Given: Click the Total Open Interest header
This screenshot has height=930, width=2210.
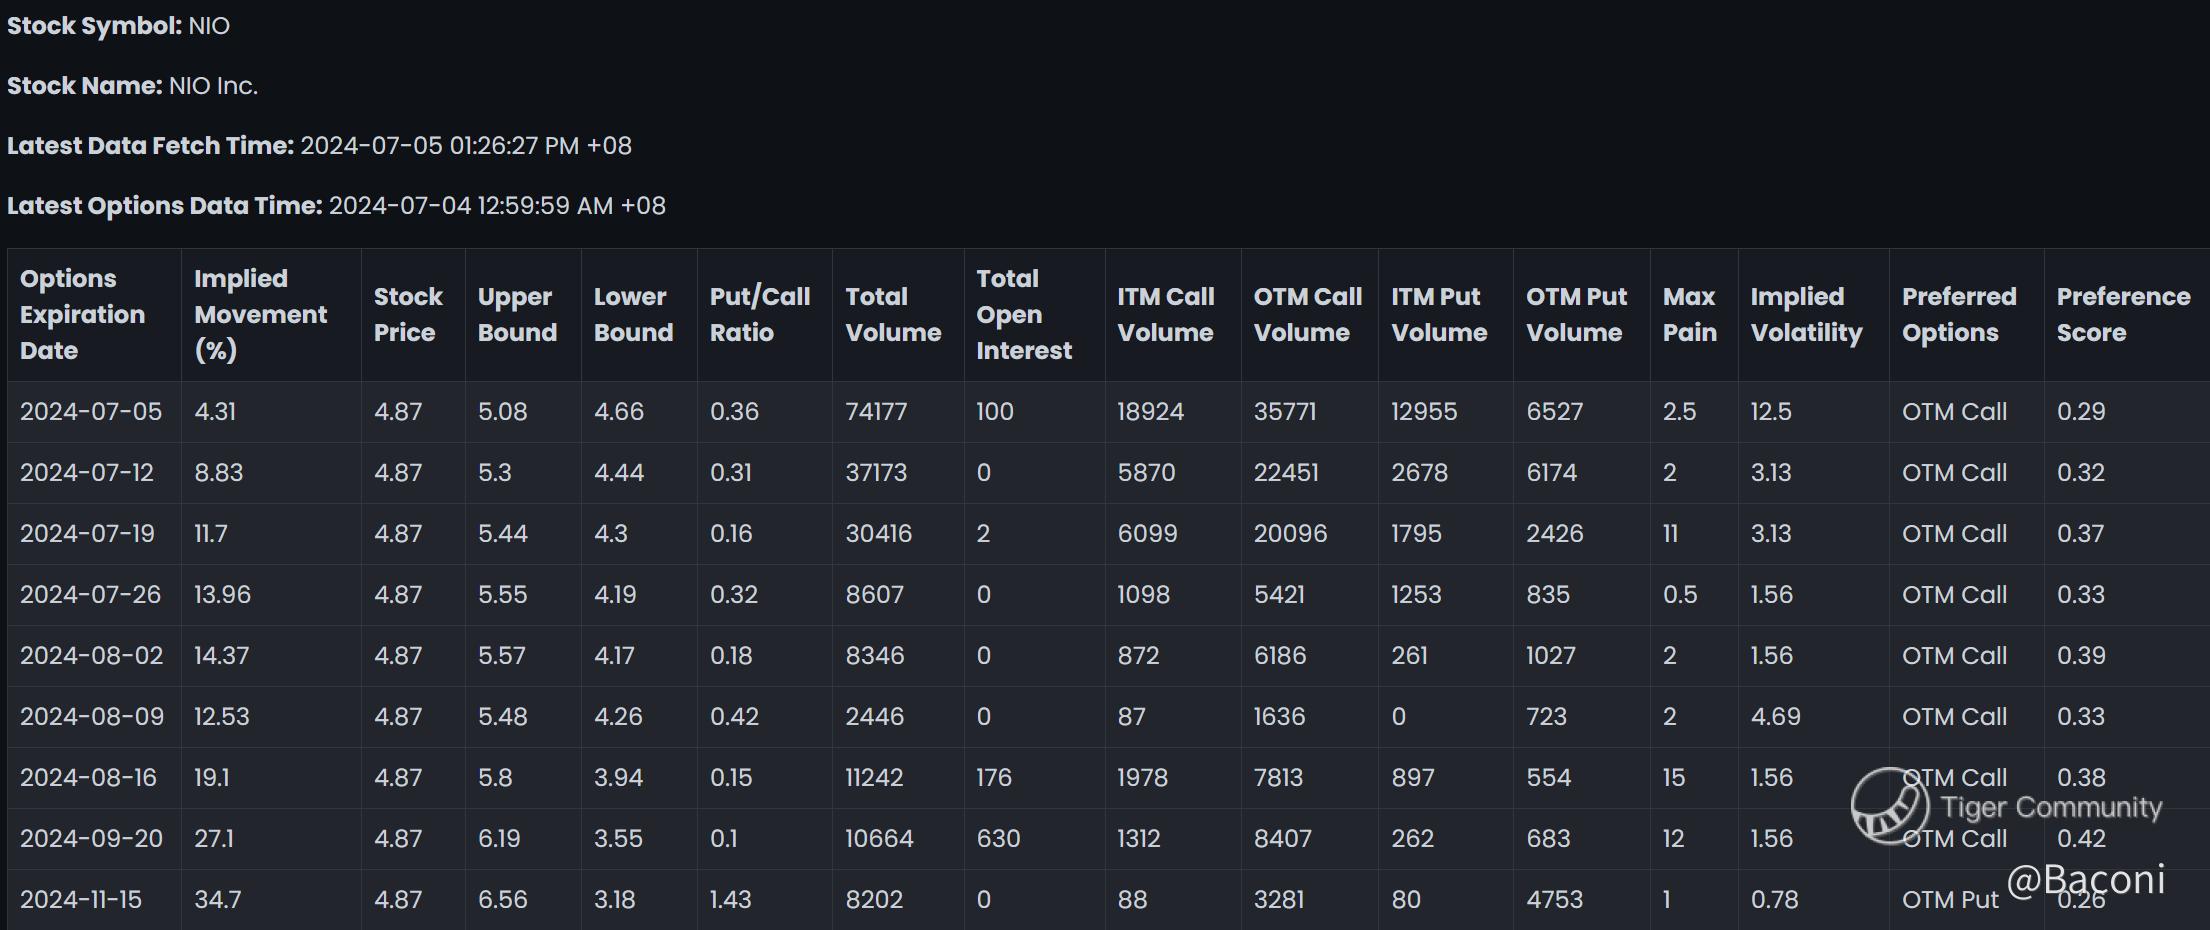Looking at the screenshot, I should click(x=1023, y=314).
